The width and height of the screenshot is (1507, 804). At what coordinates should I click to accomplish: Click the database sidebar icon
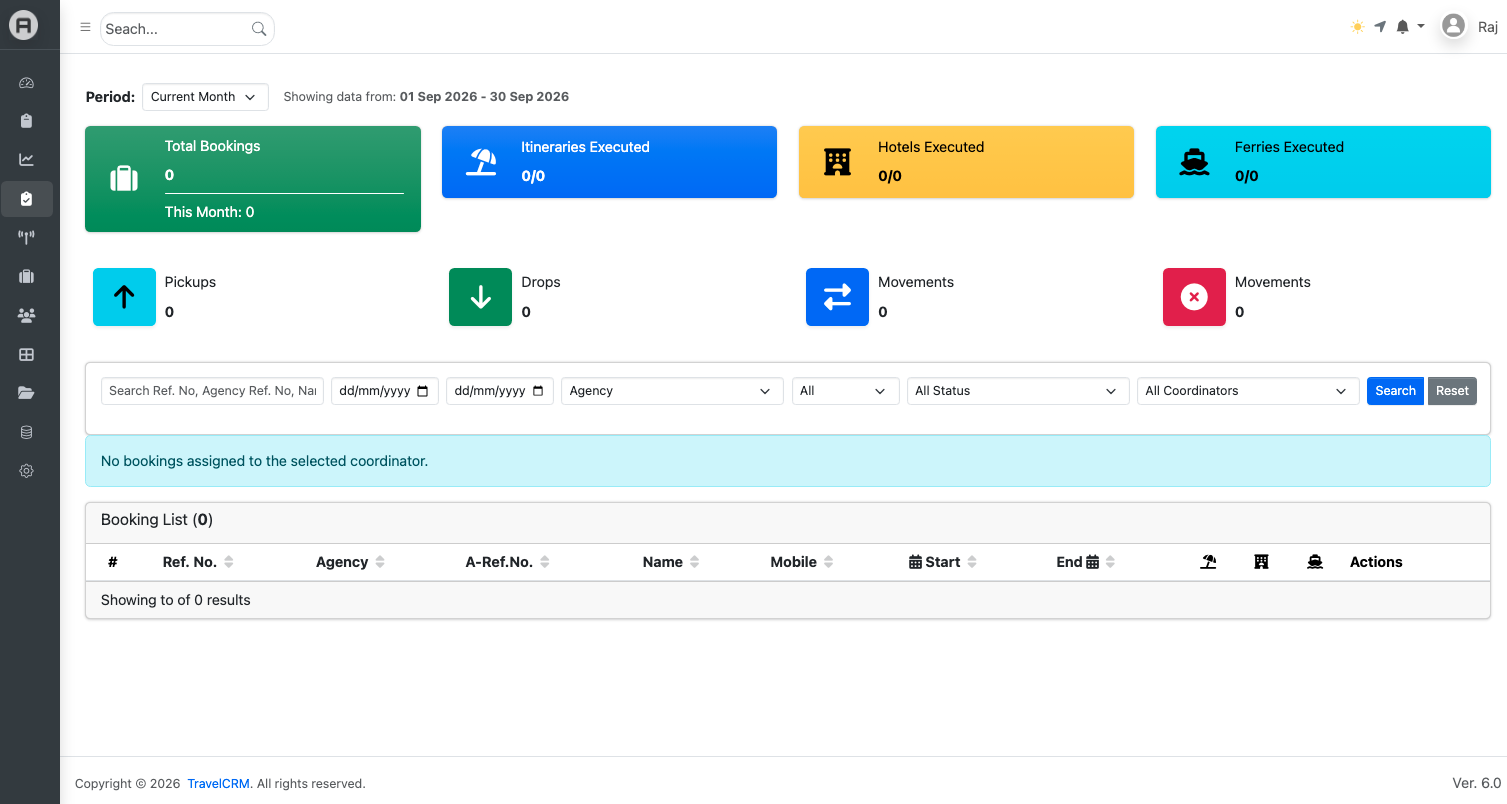pos(27,432)
